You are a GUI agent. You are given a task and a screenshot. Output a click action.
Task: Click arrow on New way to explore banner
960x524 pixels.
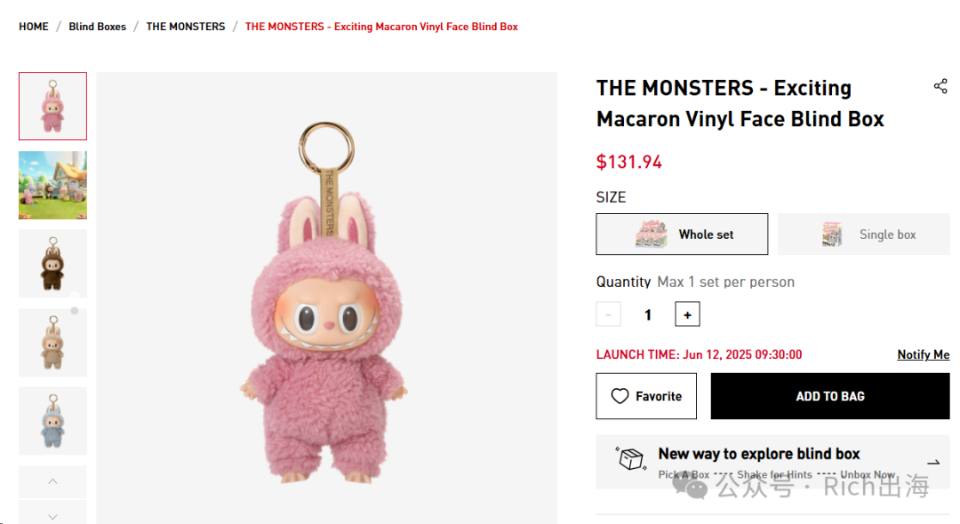933,462
